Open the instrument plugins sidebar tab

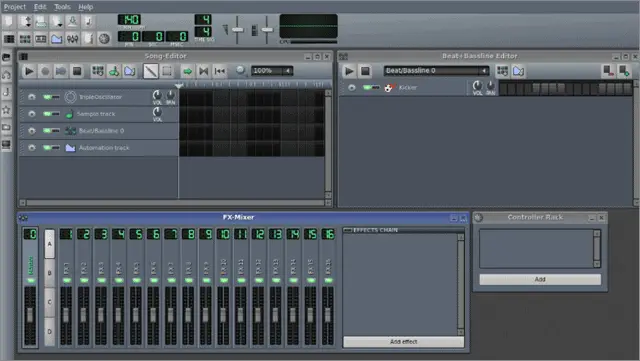coord(6,57)
